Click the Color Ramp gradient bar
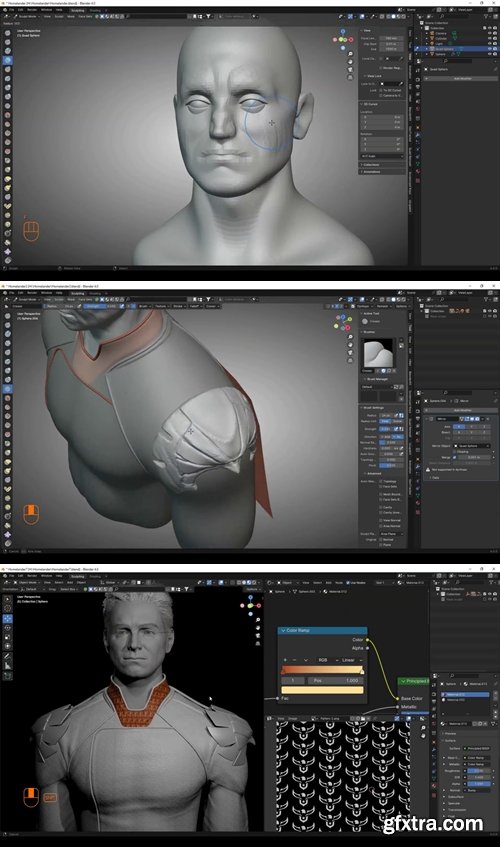 pos(322,670)
